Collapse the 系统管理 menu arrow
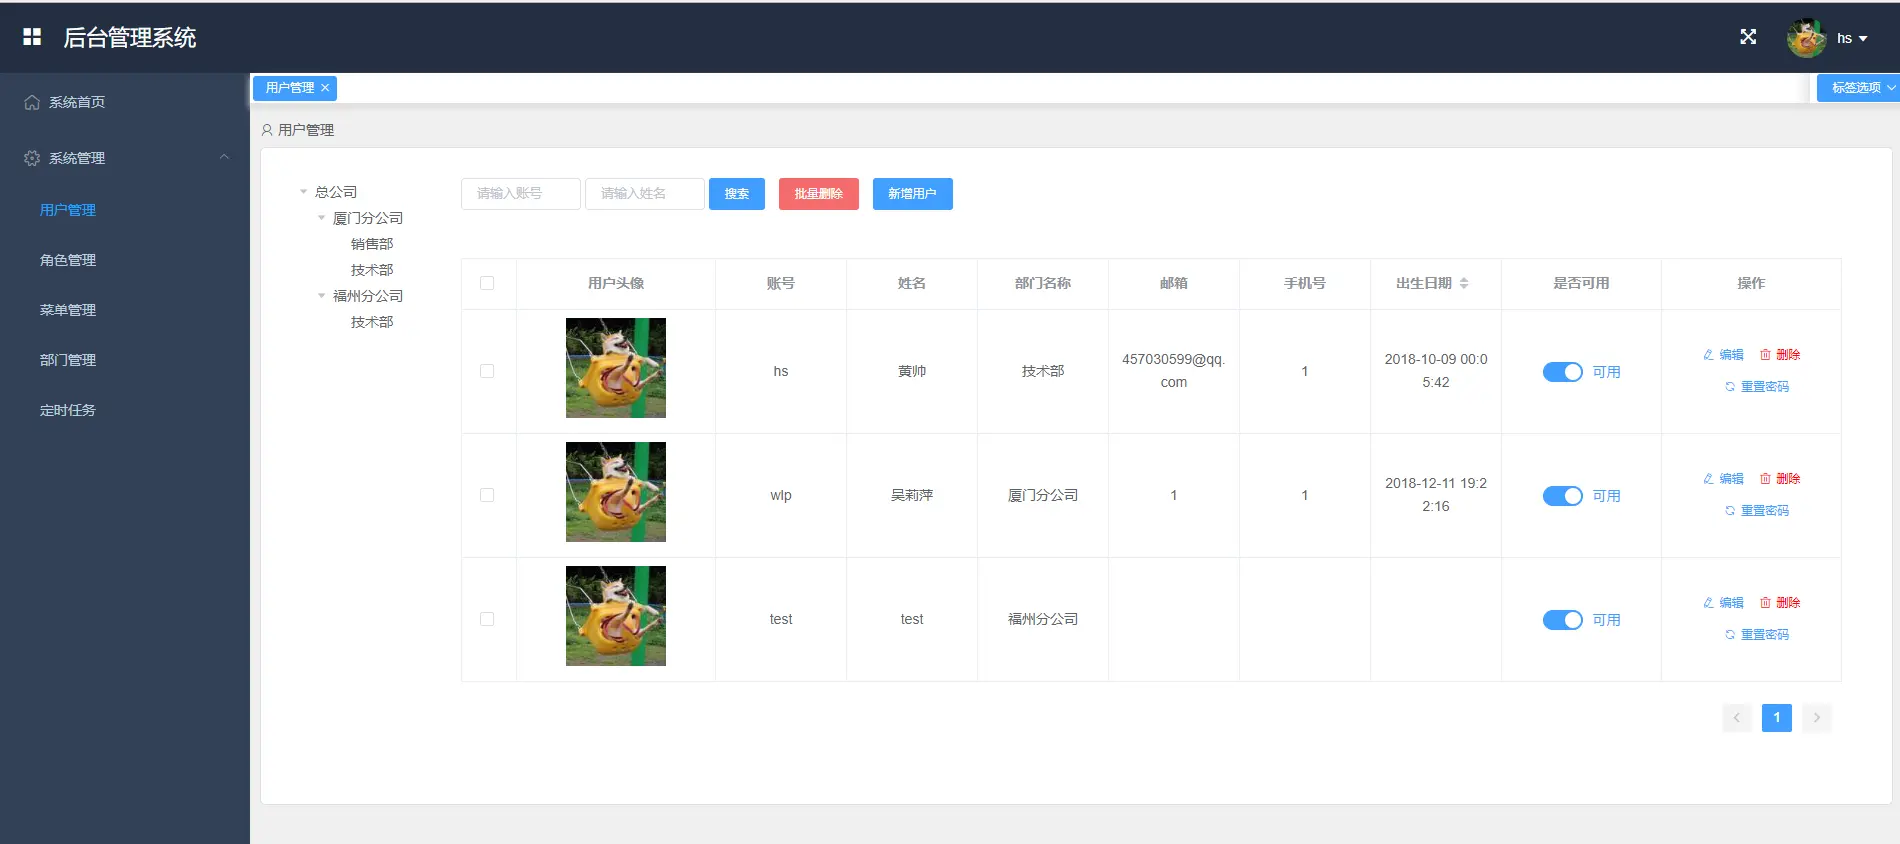 (224, 157)
